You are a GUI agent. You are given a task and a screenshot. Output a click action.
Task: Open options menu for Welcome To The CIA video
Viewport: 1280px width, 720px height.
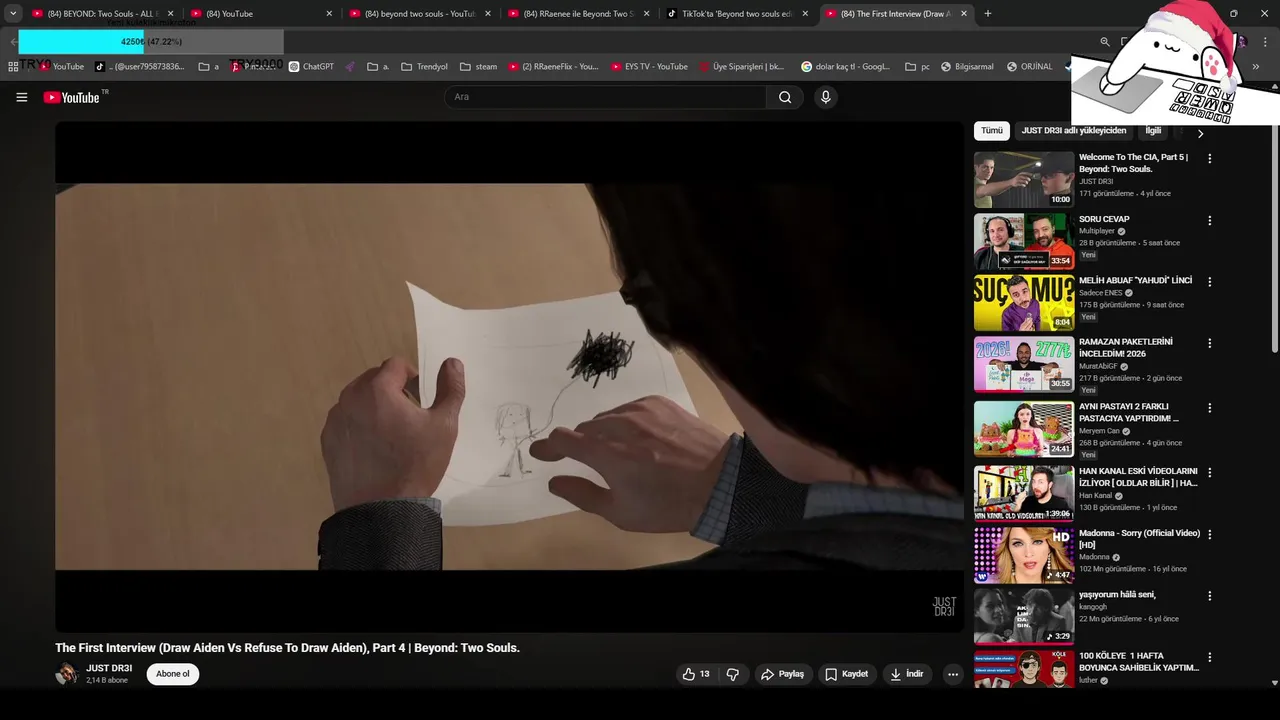tap(1209, 158)
